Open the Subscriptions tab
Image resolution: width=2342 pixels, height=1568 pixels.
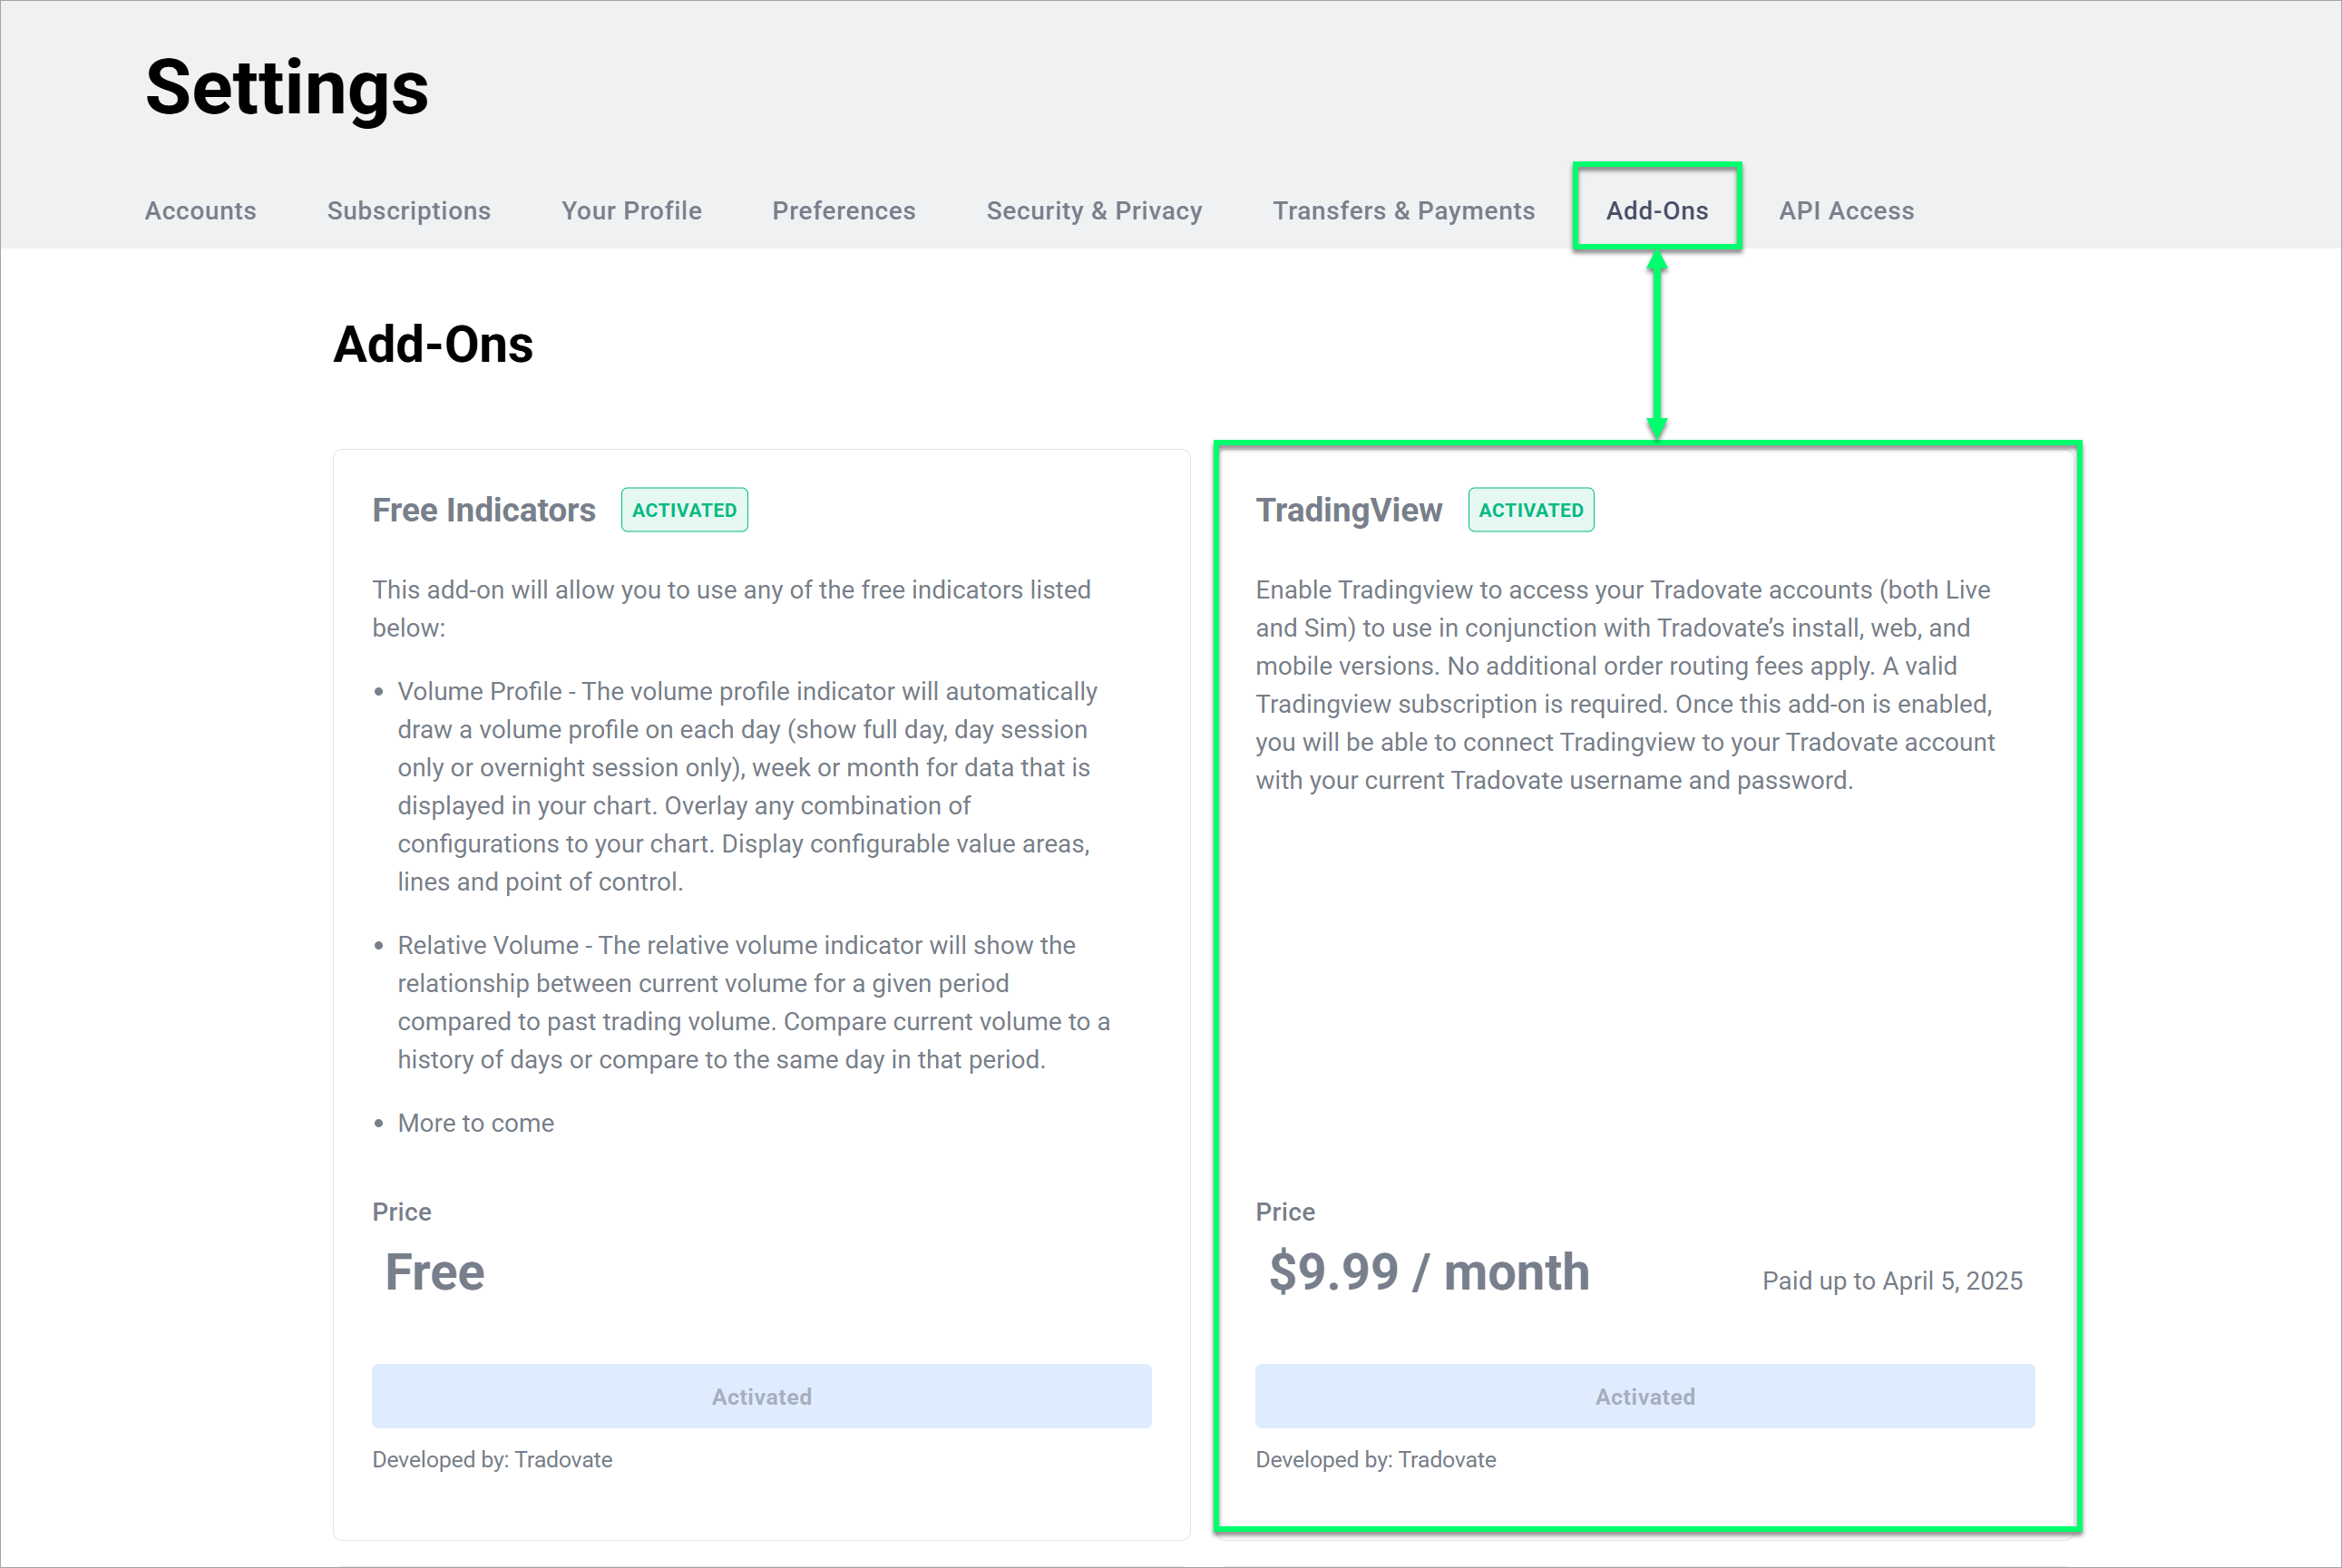pos(408,210)
